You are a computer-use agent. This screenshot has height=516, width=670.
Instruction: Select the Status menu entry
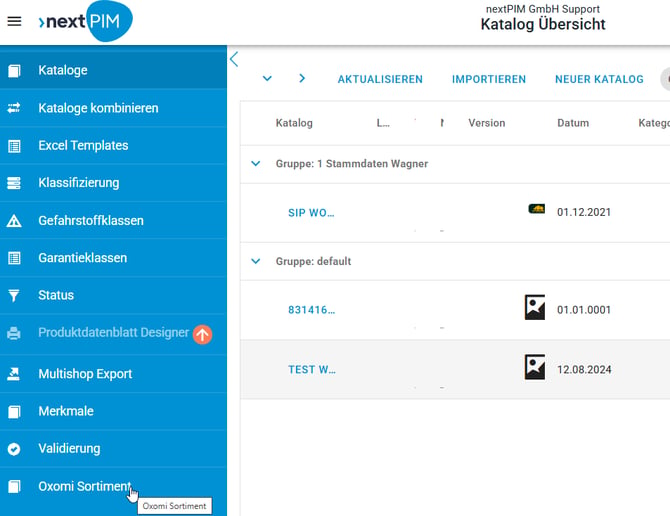(113, 295)
